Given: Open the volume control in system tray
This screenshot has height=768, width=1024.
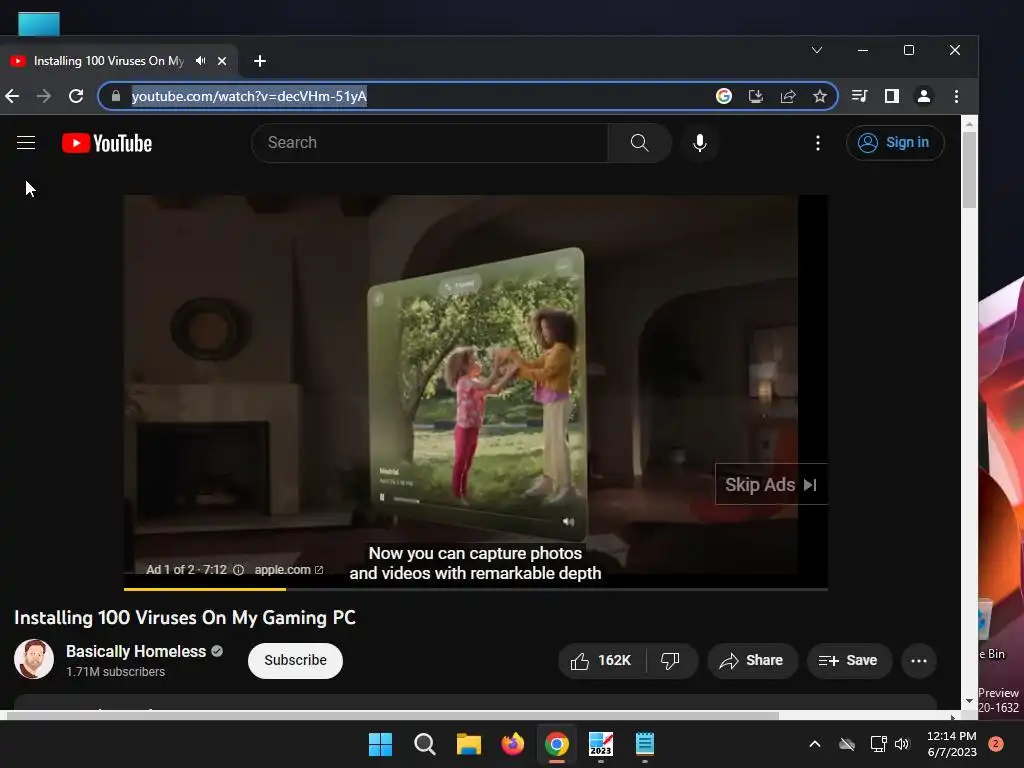Looking at the screenshot, I should pyautogui.click(x=902, y=744).
